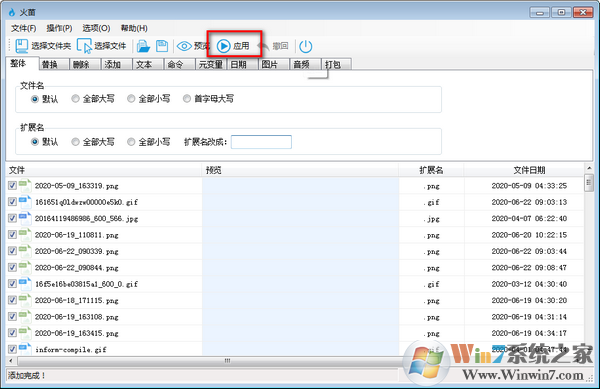Sort by the 文件日期 column header
600x389 pixels.
point(524,170)
